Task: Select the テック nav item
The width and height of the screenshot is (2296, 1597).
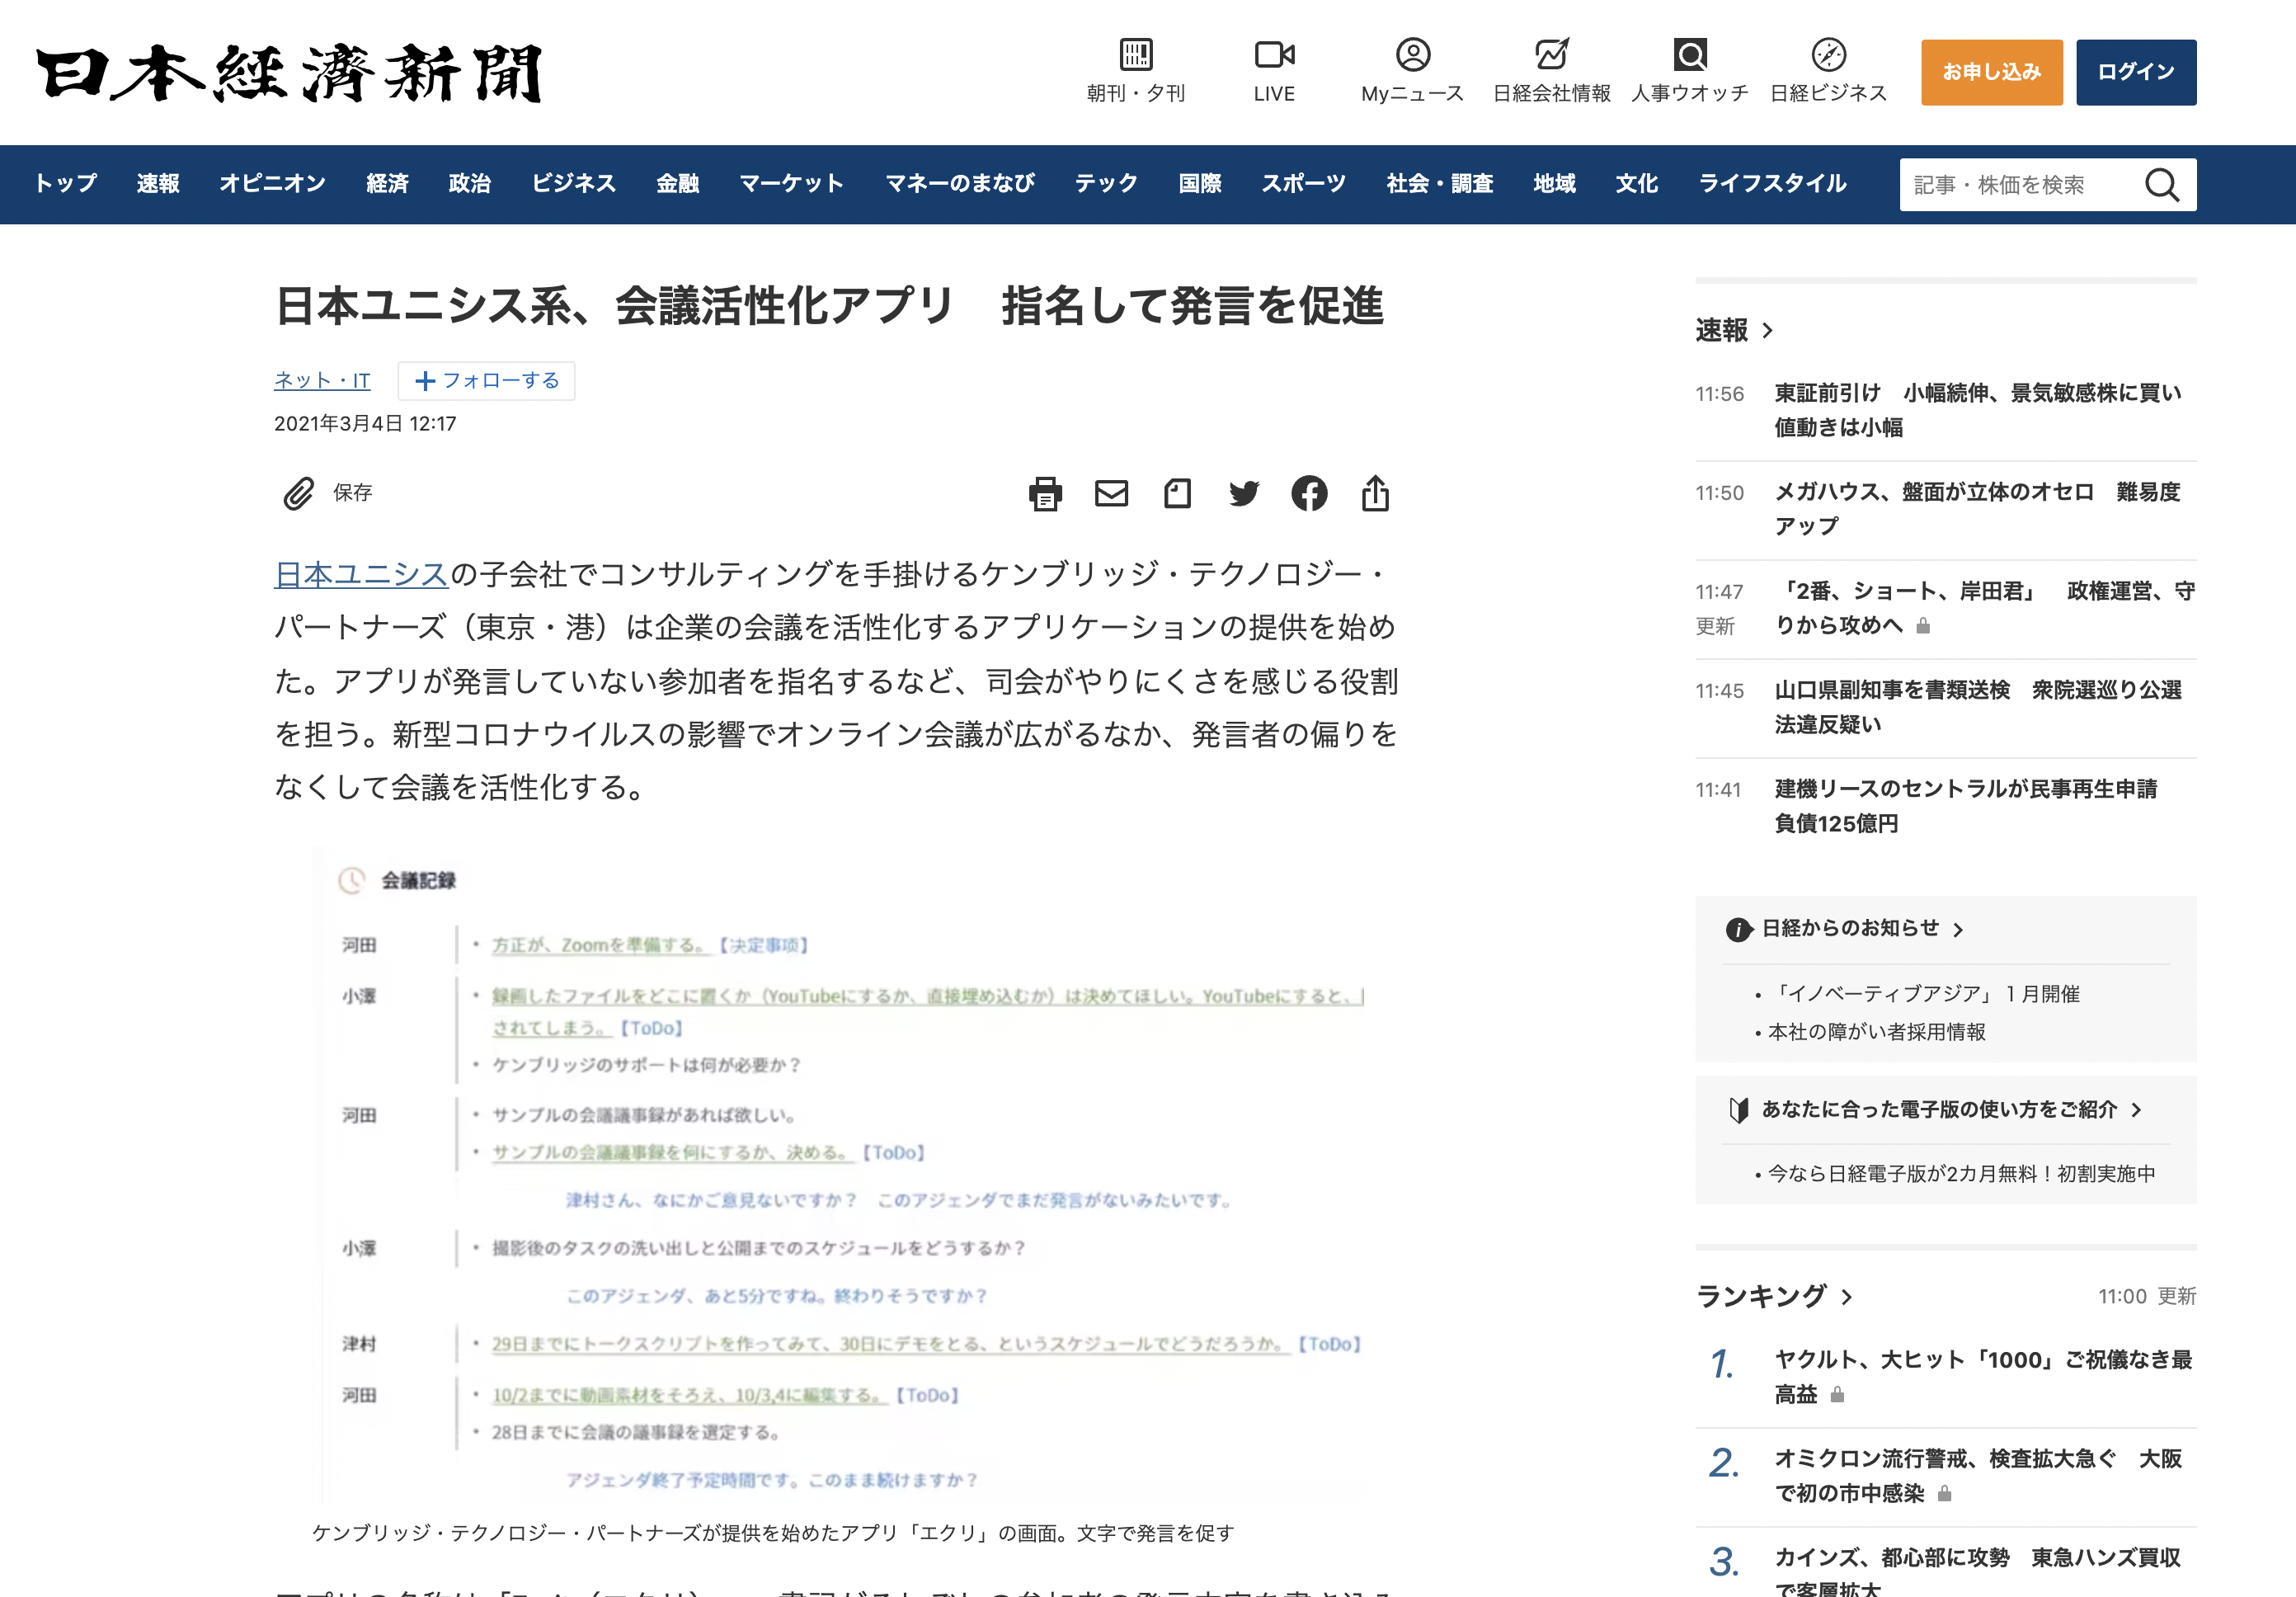Action: [1106, 184]
